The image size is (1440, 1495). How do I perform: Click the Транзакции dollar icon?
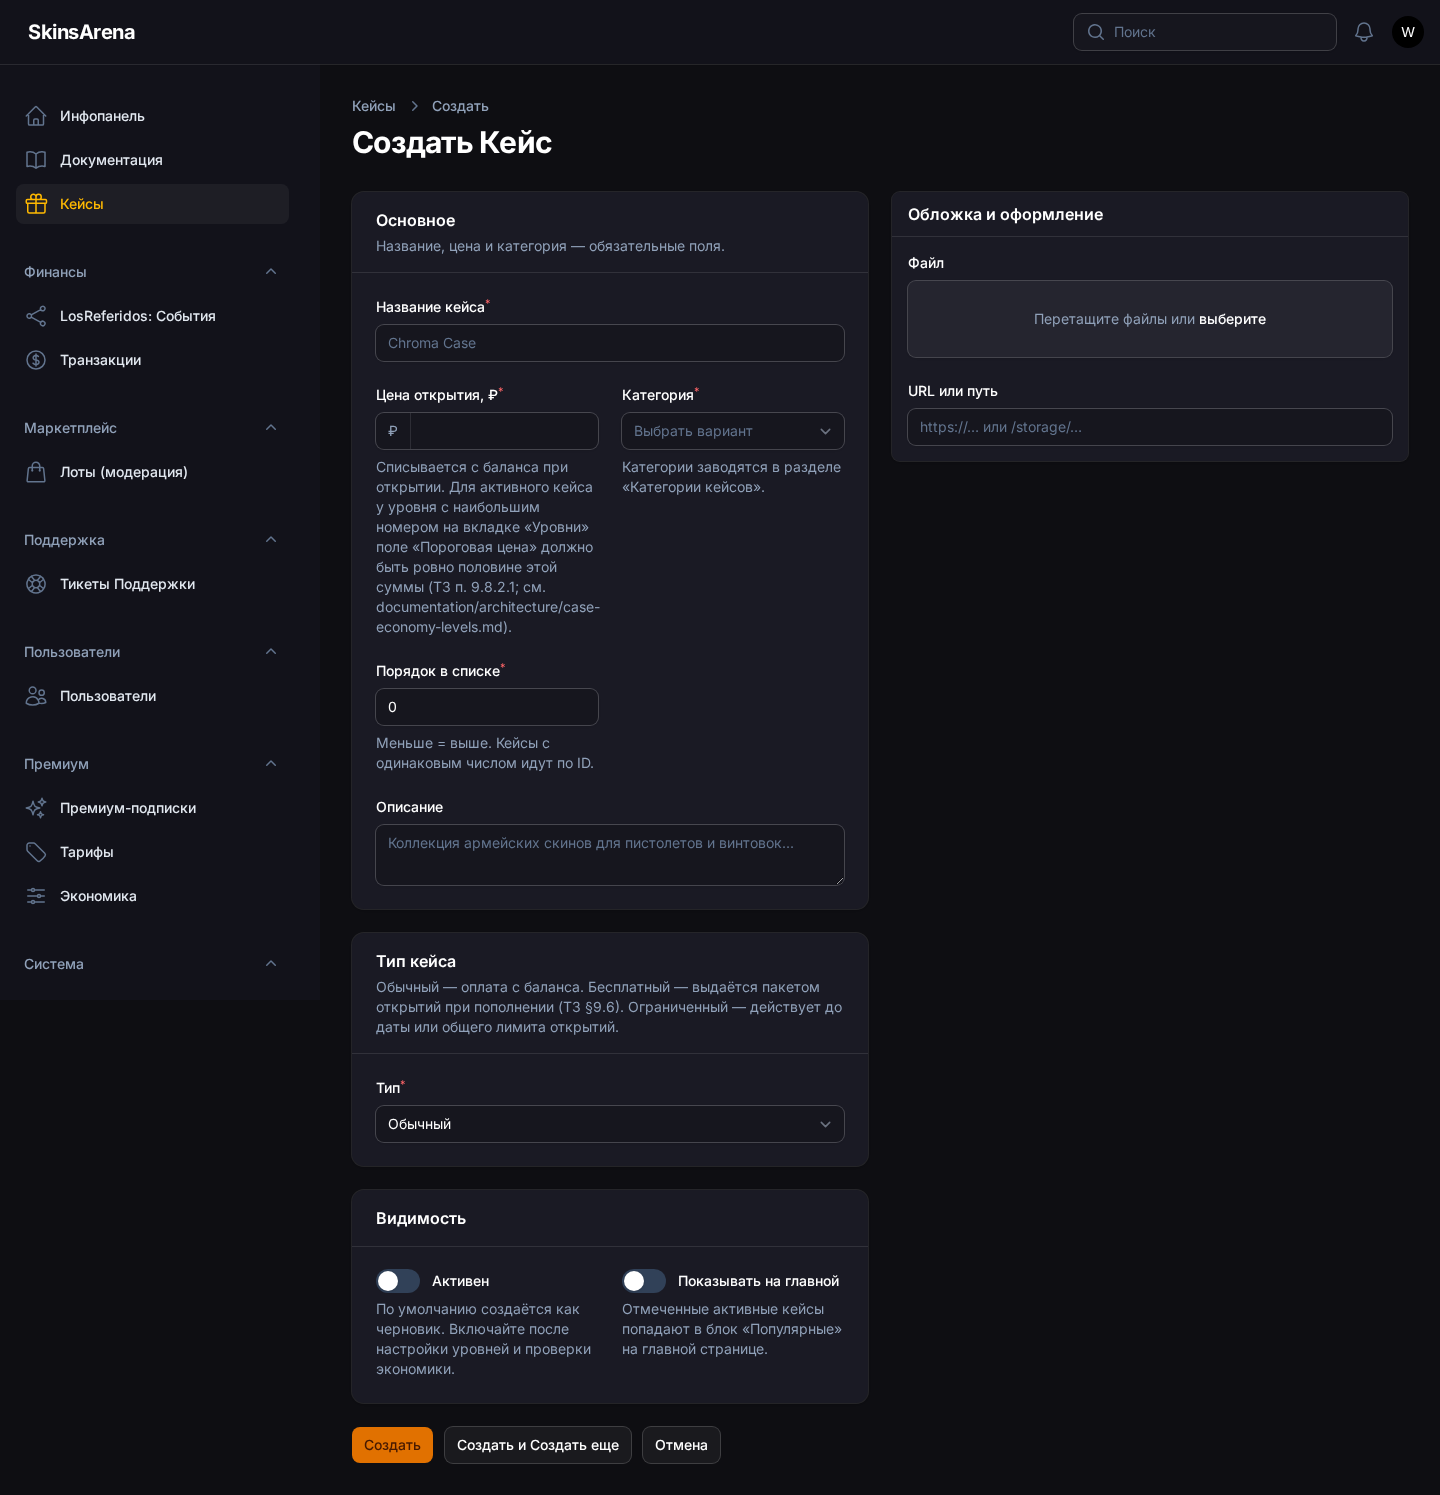pyautogui.click(x=36, y=360)
